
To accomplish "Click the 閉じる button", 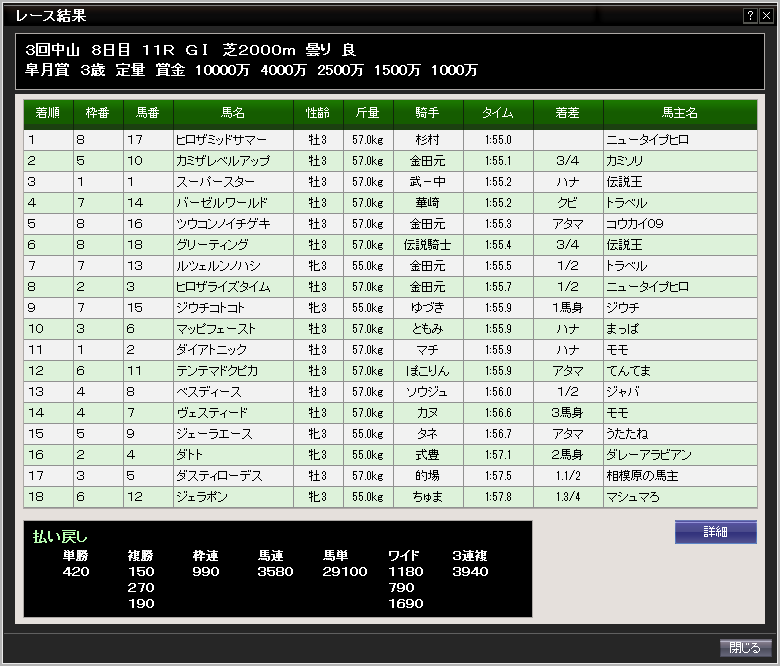I will [x=745, y=648].
